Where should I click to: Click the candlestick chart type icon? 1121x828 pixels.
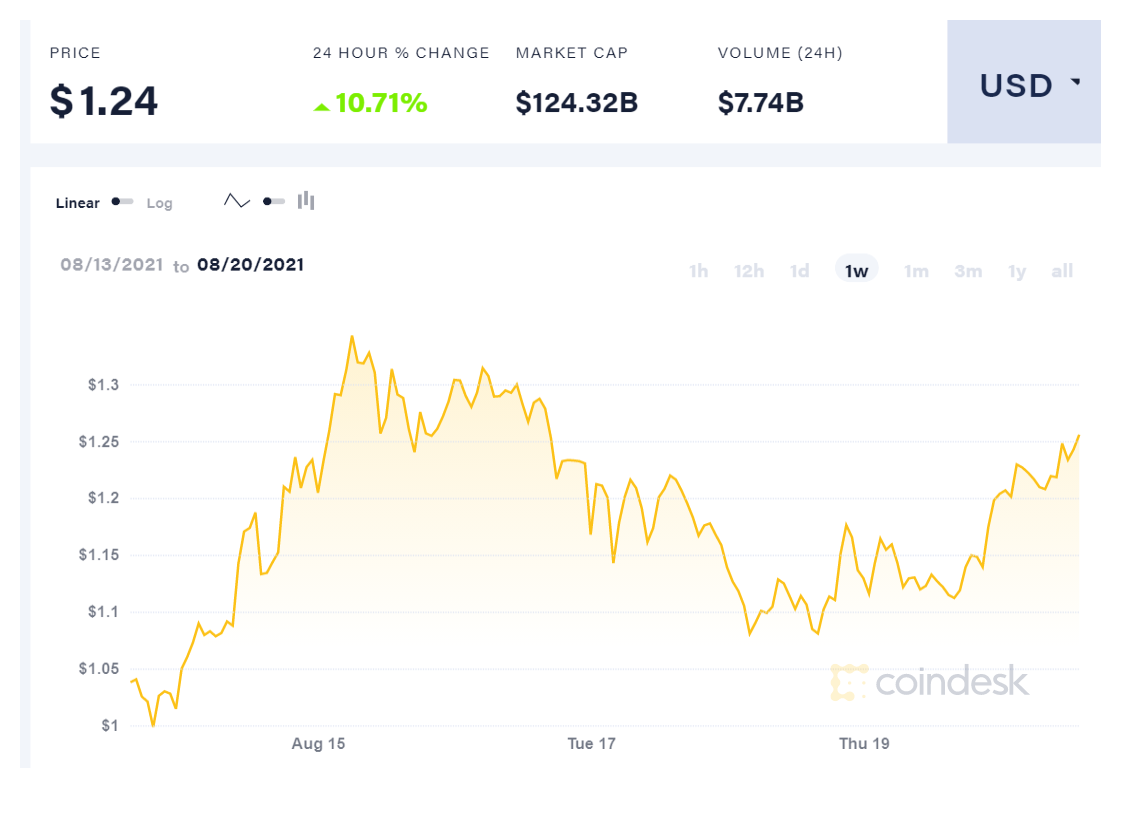point(306,201)
